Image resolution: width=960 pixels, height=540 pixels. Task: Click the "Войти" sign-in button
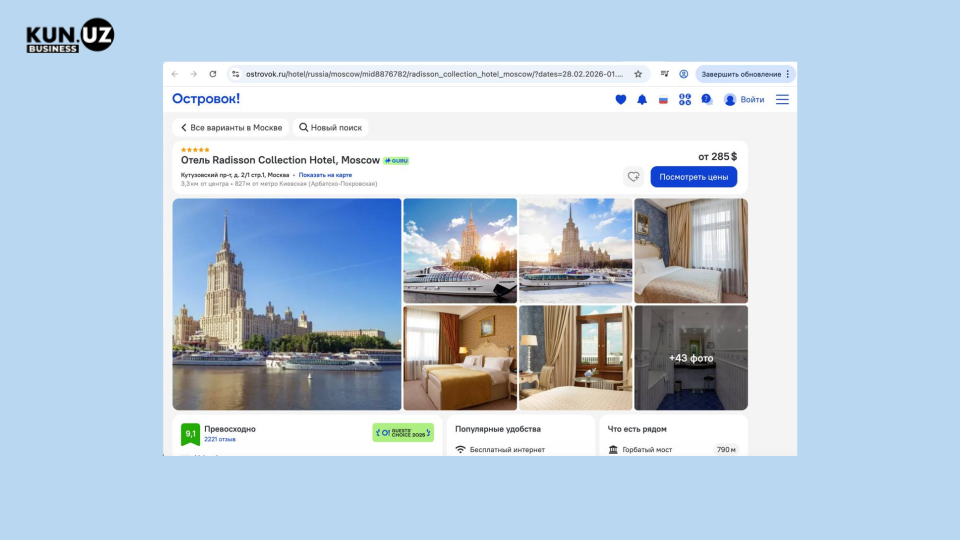[744, 100]
